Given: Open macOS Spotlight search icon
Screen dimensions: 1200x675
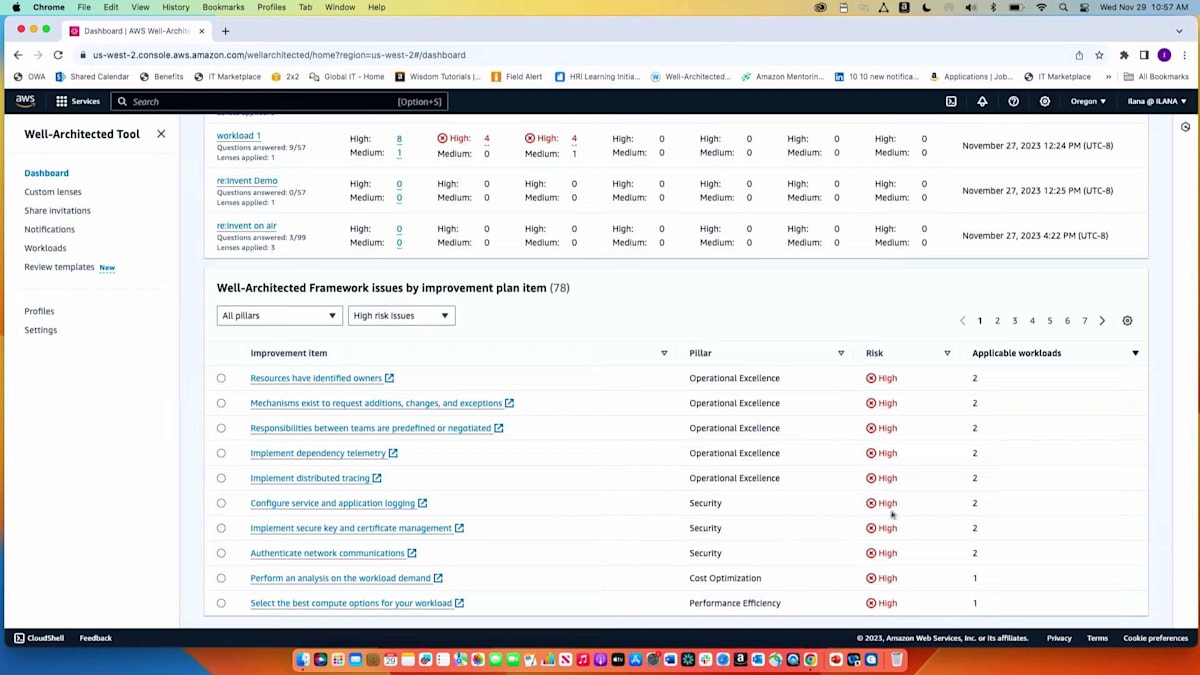Looking at the screenshot, I should [x=1063, y=7].
